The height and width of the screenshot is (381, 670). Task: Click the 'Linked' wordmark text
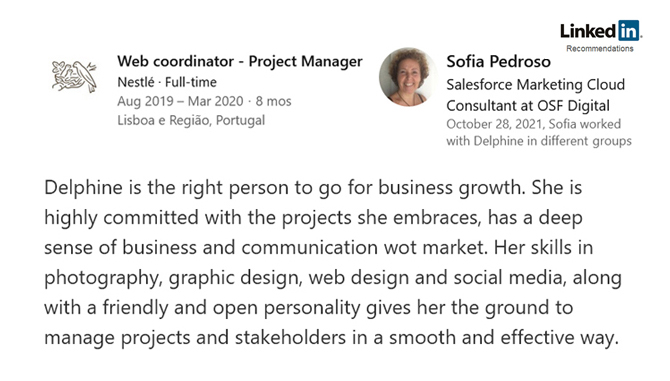tap(588, 31)
